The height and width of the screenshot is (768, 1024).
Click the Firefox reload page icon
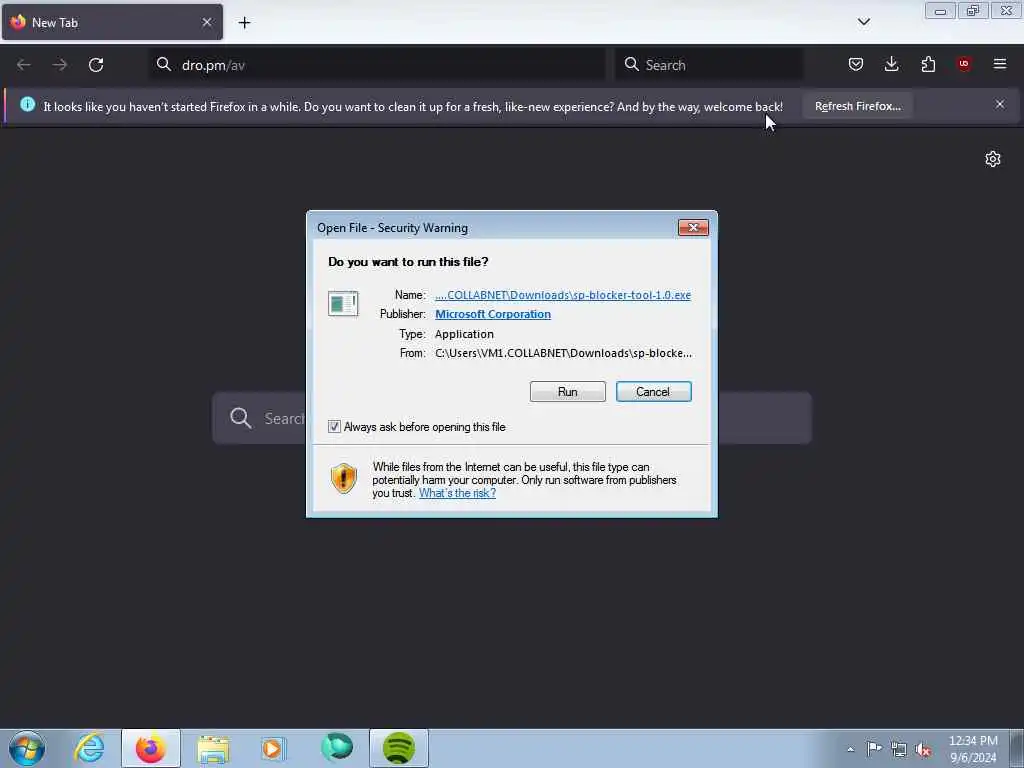96,65
